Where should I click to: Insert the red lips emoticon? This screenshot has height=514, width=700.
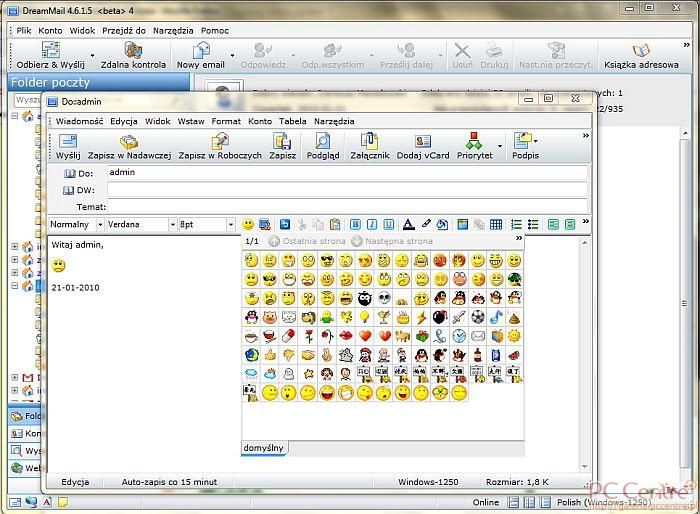point(346,336)
